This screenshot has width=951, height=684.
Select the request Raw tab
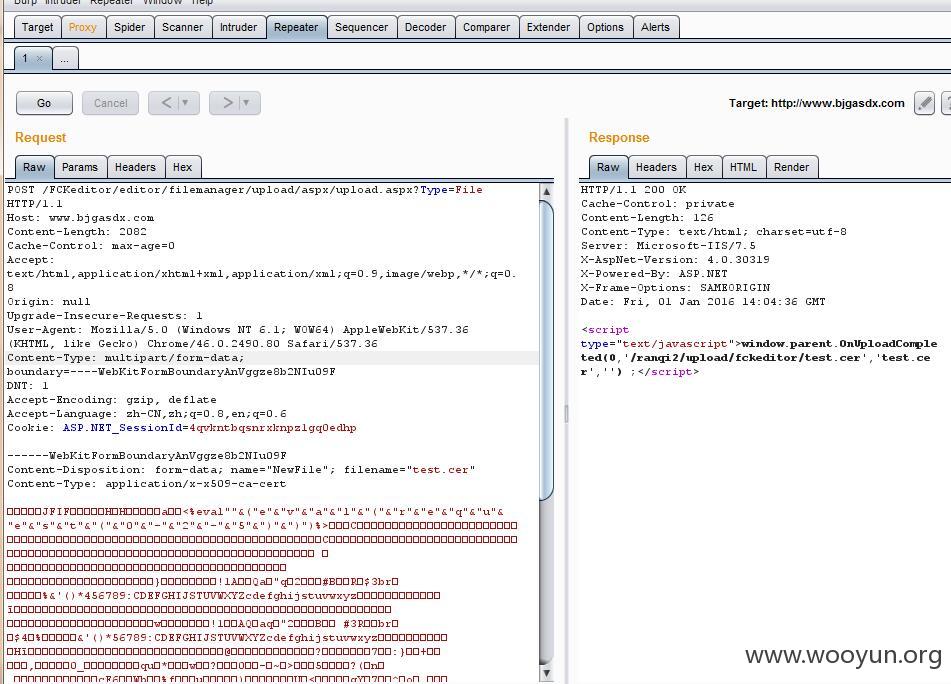click(34, 167)
